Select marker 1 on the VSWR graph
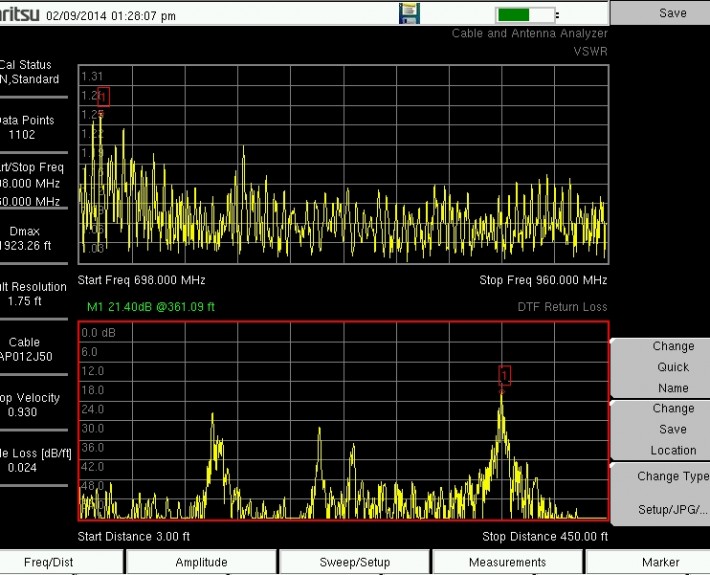 point(103,97)
